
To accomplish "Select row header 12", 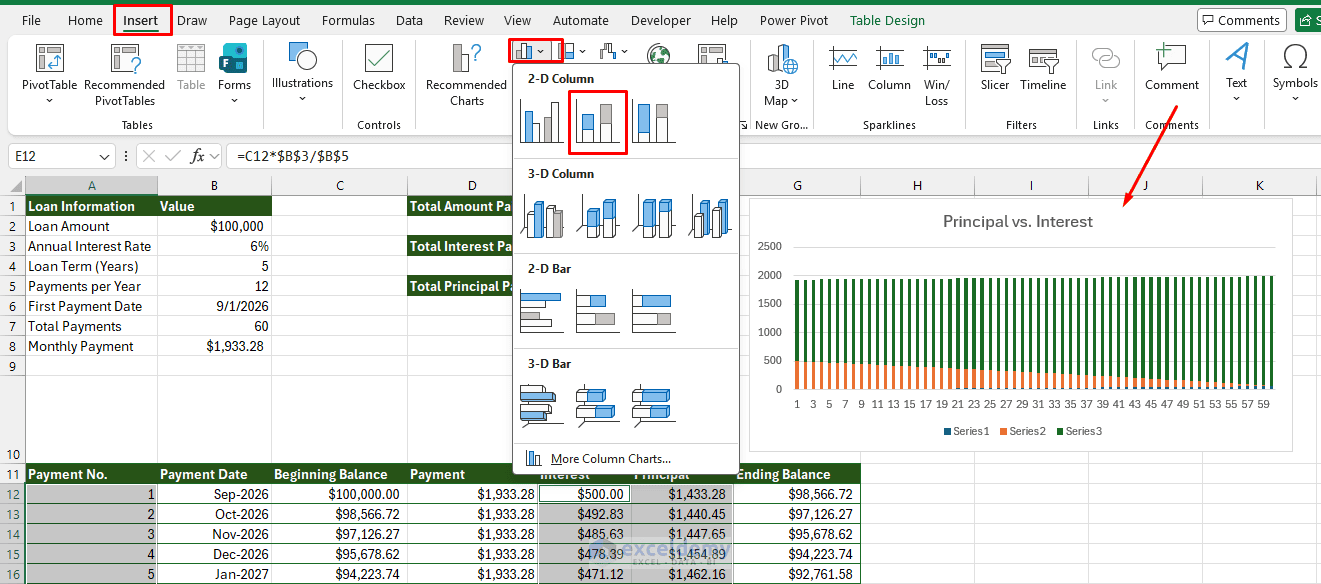I will point(12,494).
